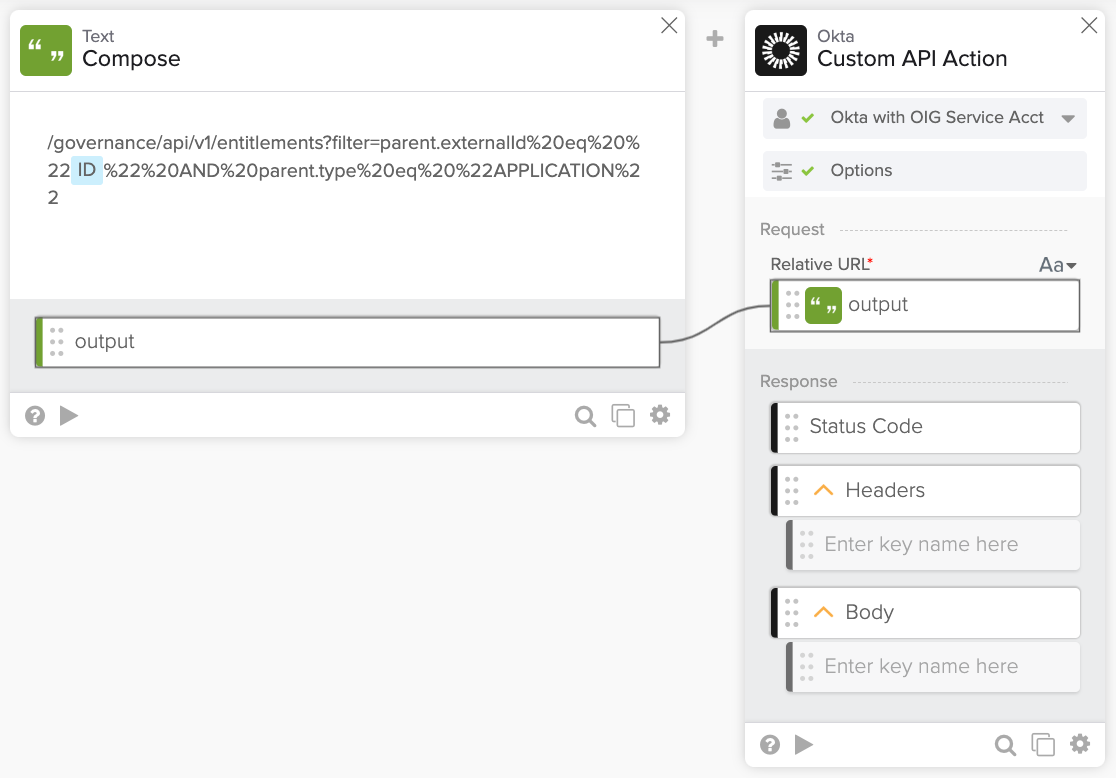This screenshot has width=1116, height=778.
Task: Click the ID pill in Compose text
Action: click(87, 170)
